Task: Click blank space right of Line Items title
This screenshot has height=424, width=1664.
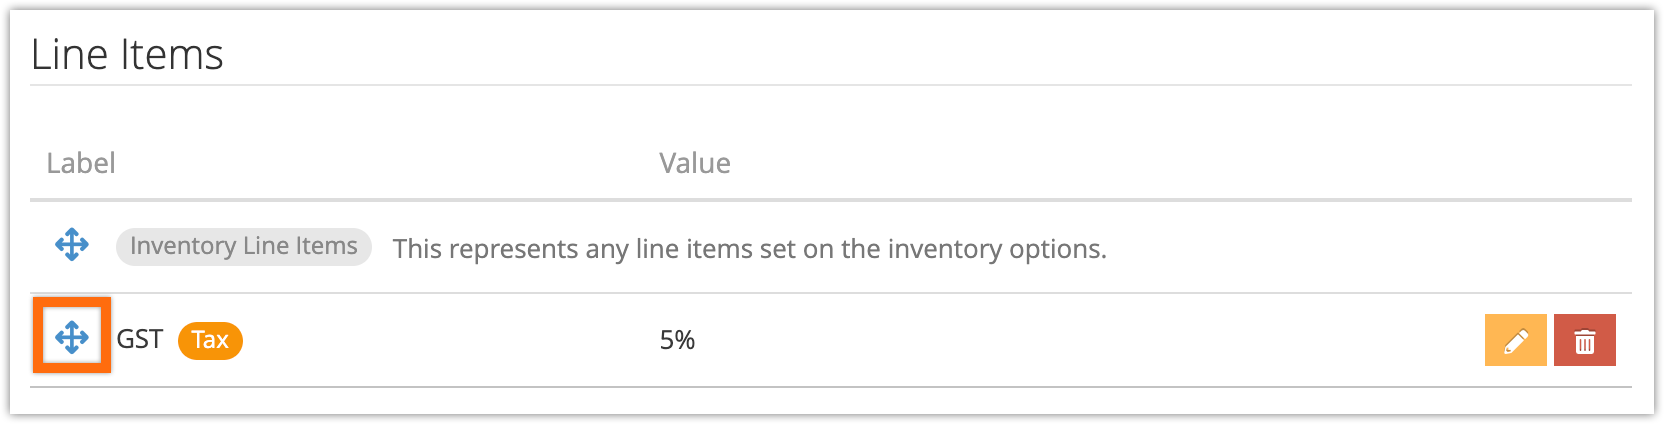Action: [930, 54]
